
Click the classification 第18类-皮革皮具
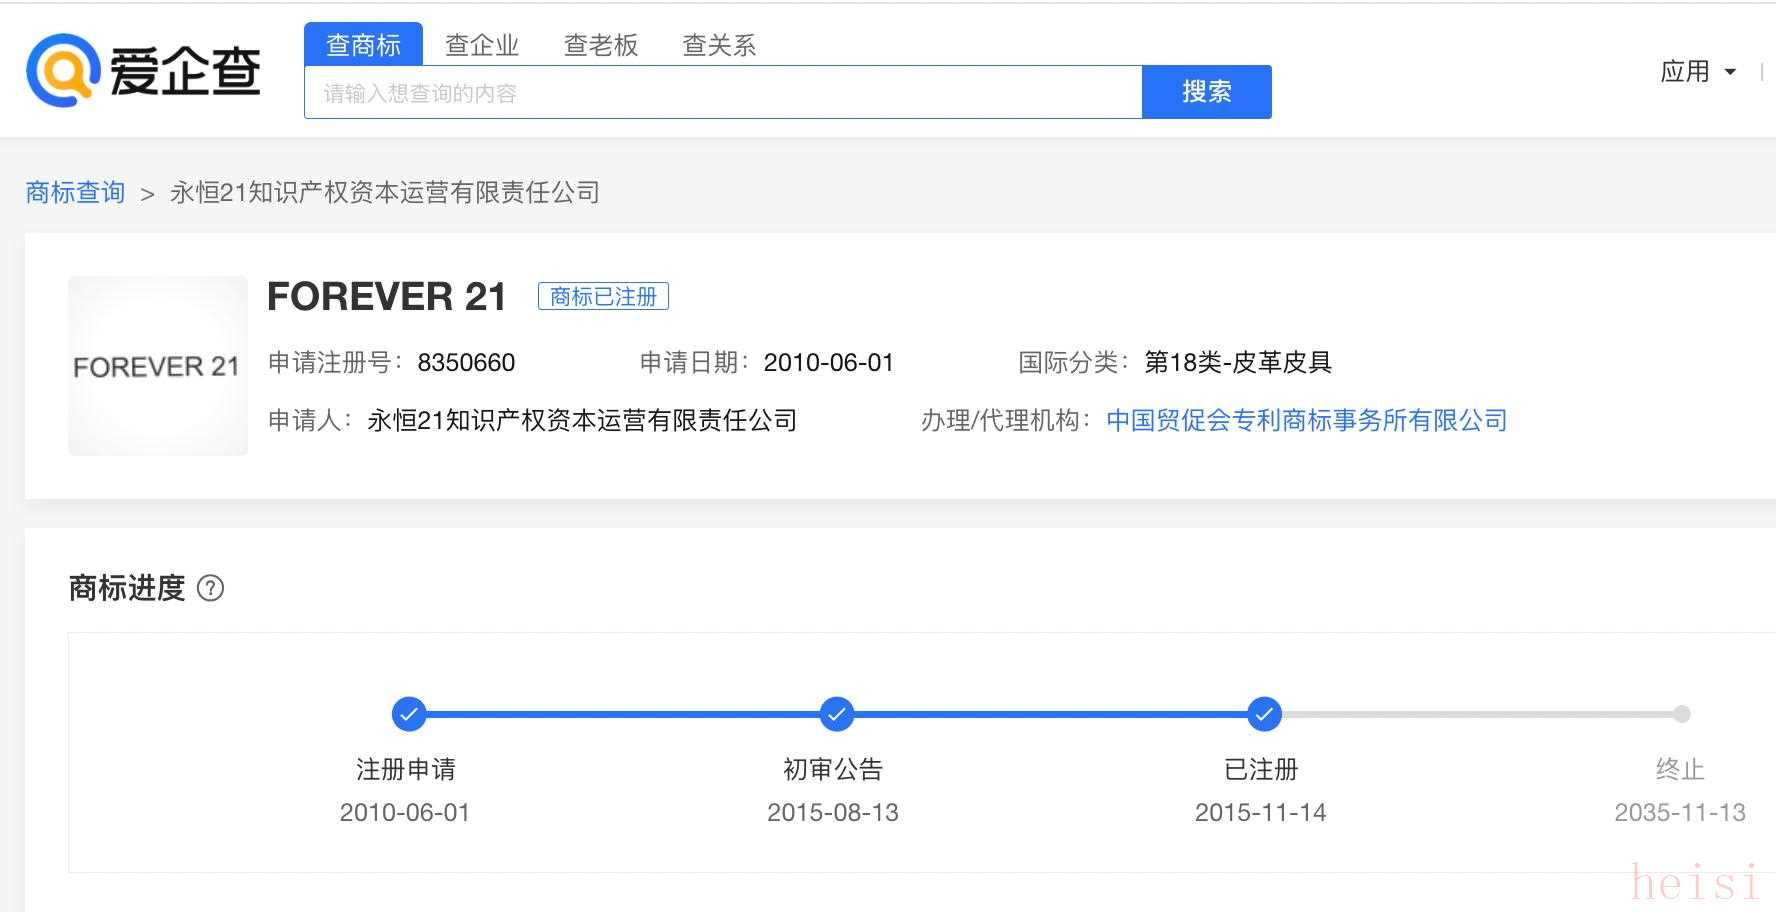1238,363
